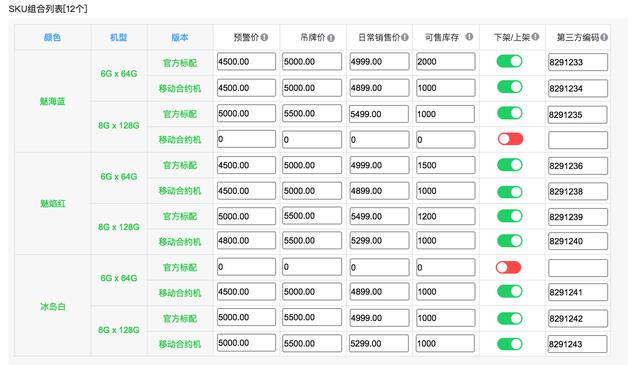Viewport: 640px width, 365px height.
Task: Click 6G x 64G under 魅焰红
Action: [x=118, y=177]
